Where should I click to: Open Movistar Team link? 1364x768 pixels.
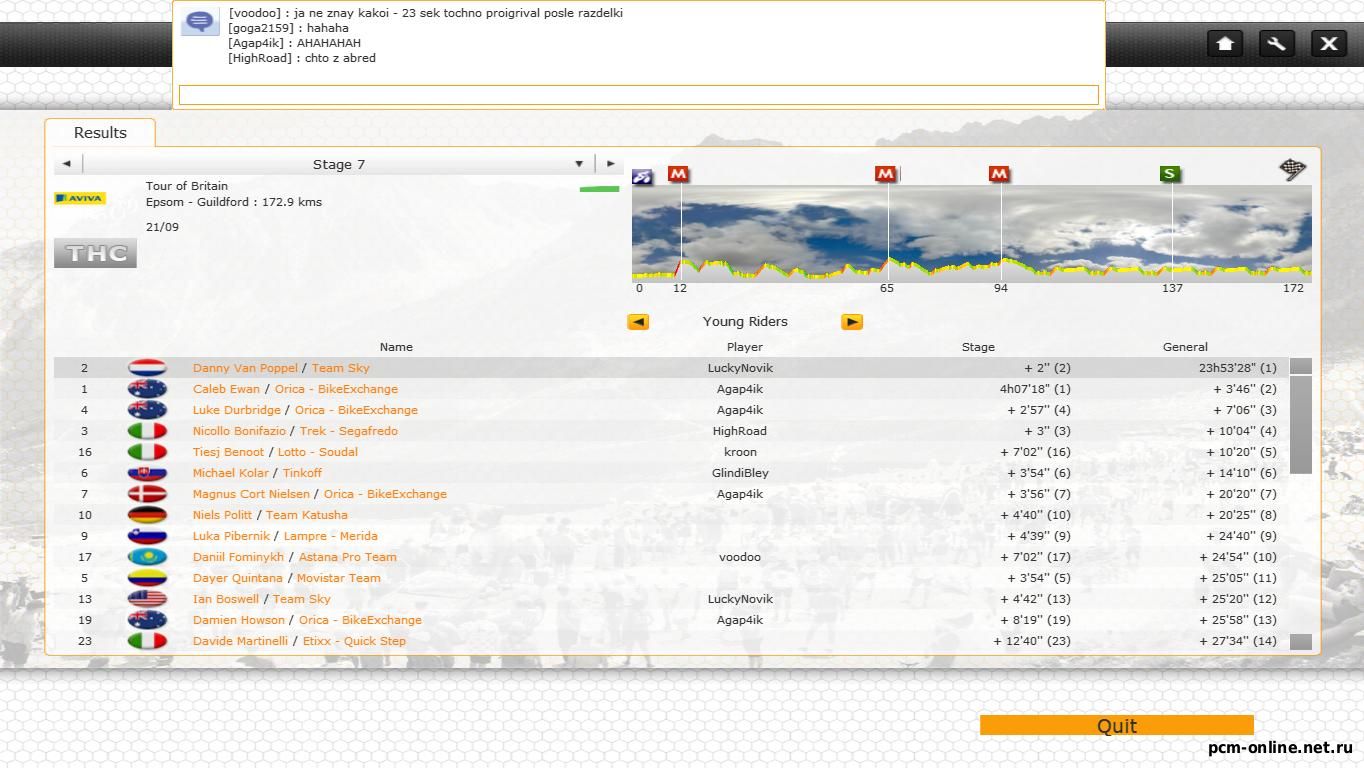tap(339, 578)
